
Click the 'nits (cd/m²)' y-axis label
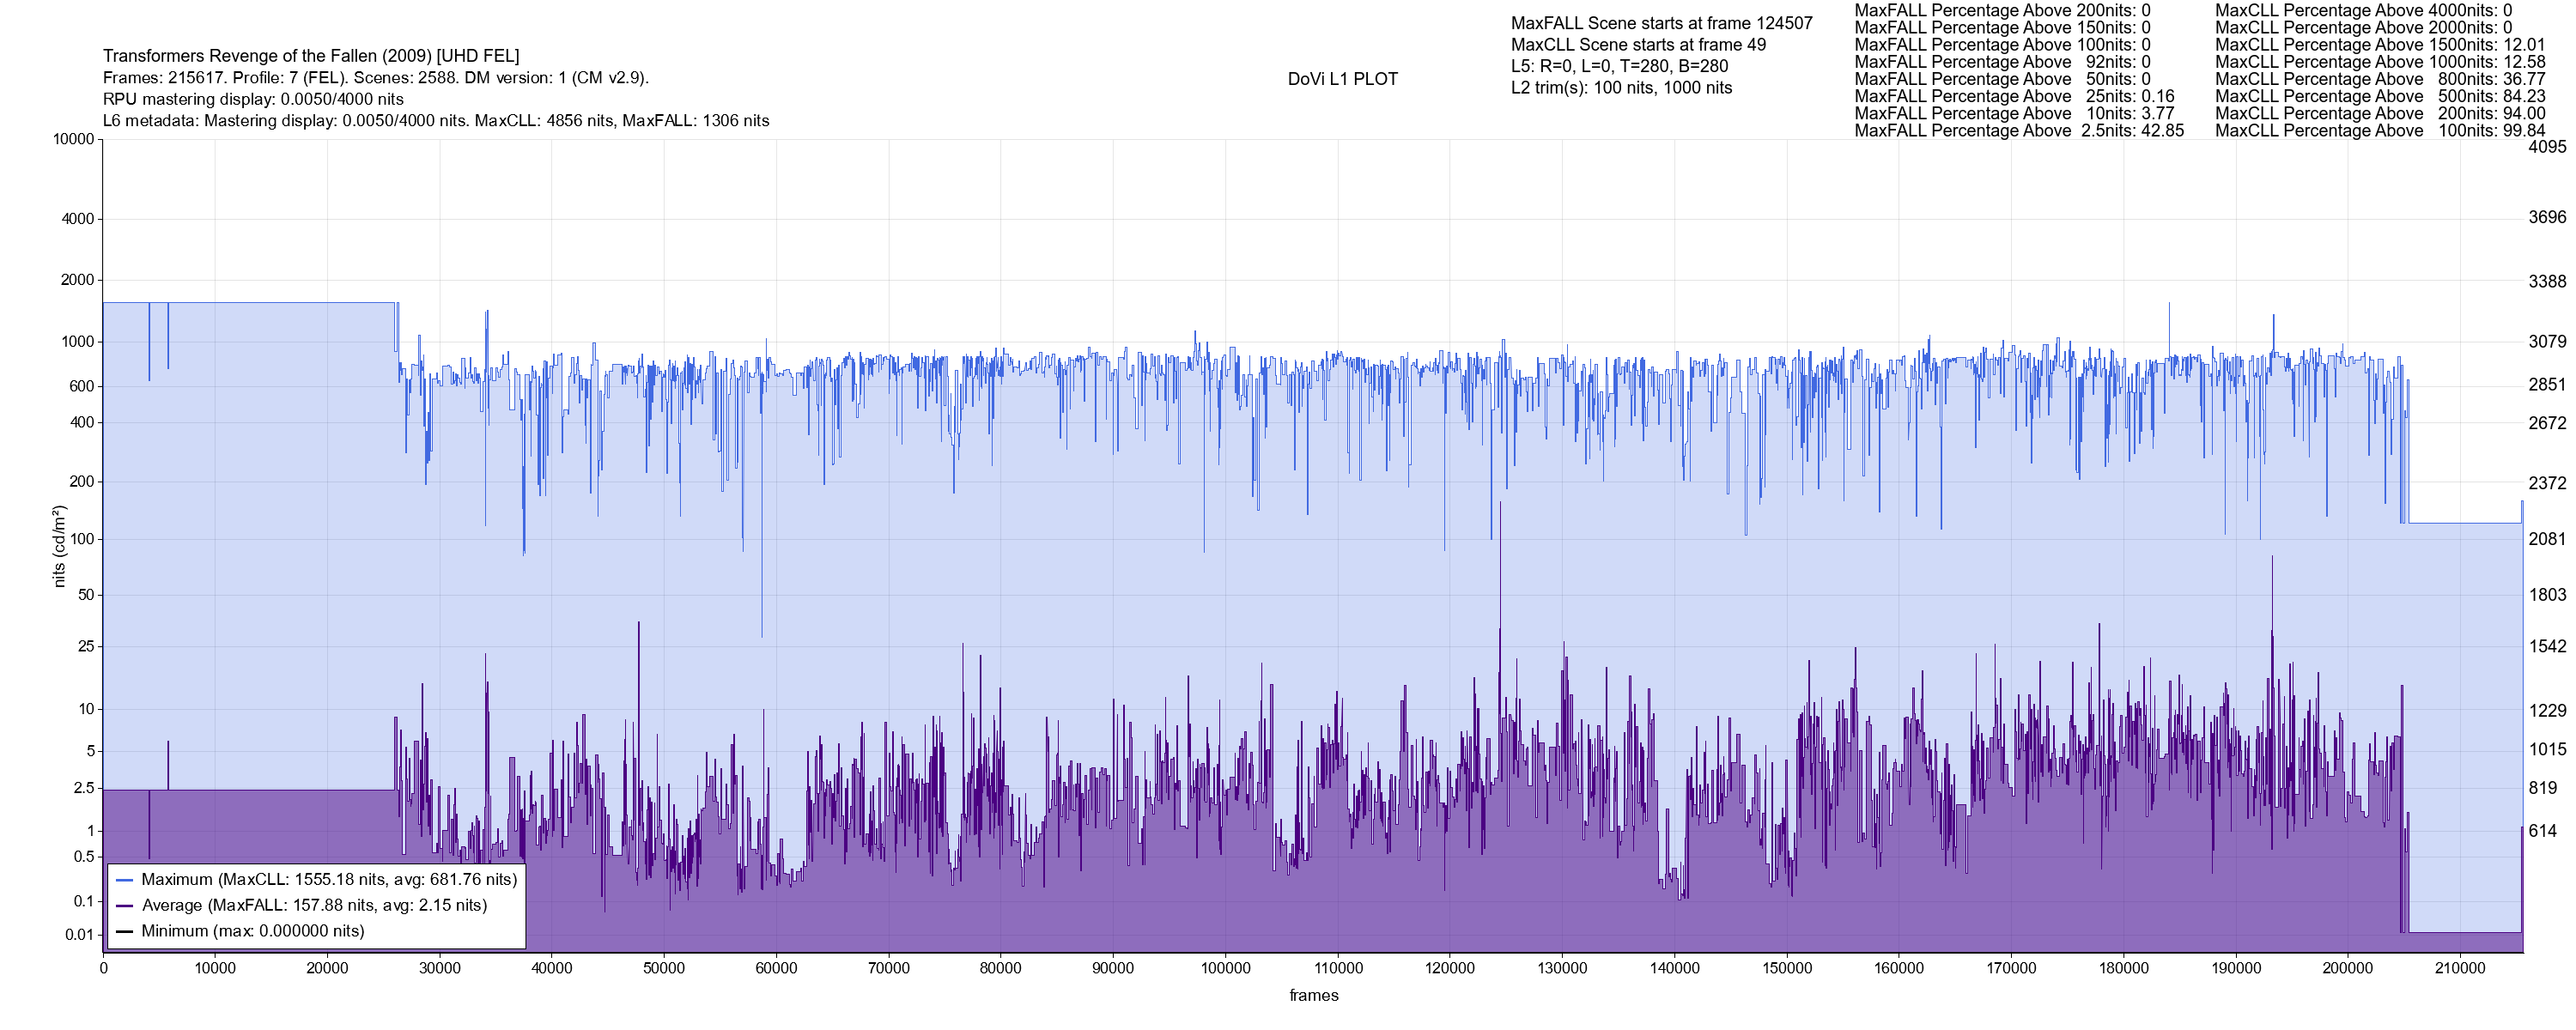click(59, 546)
